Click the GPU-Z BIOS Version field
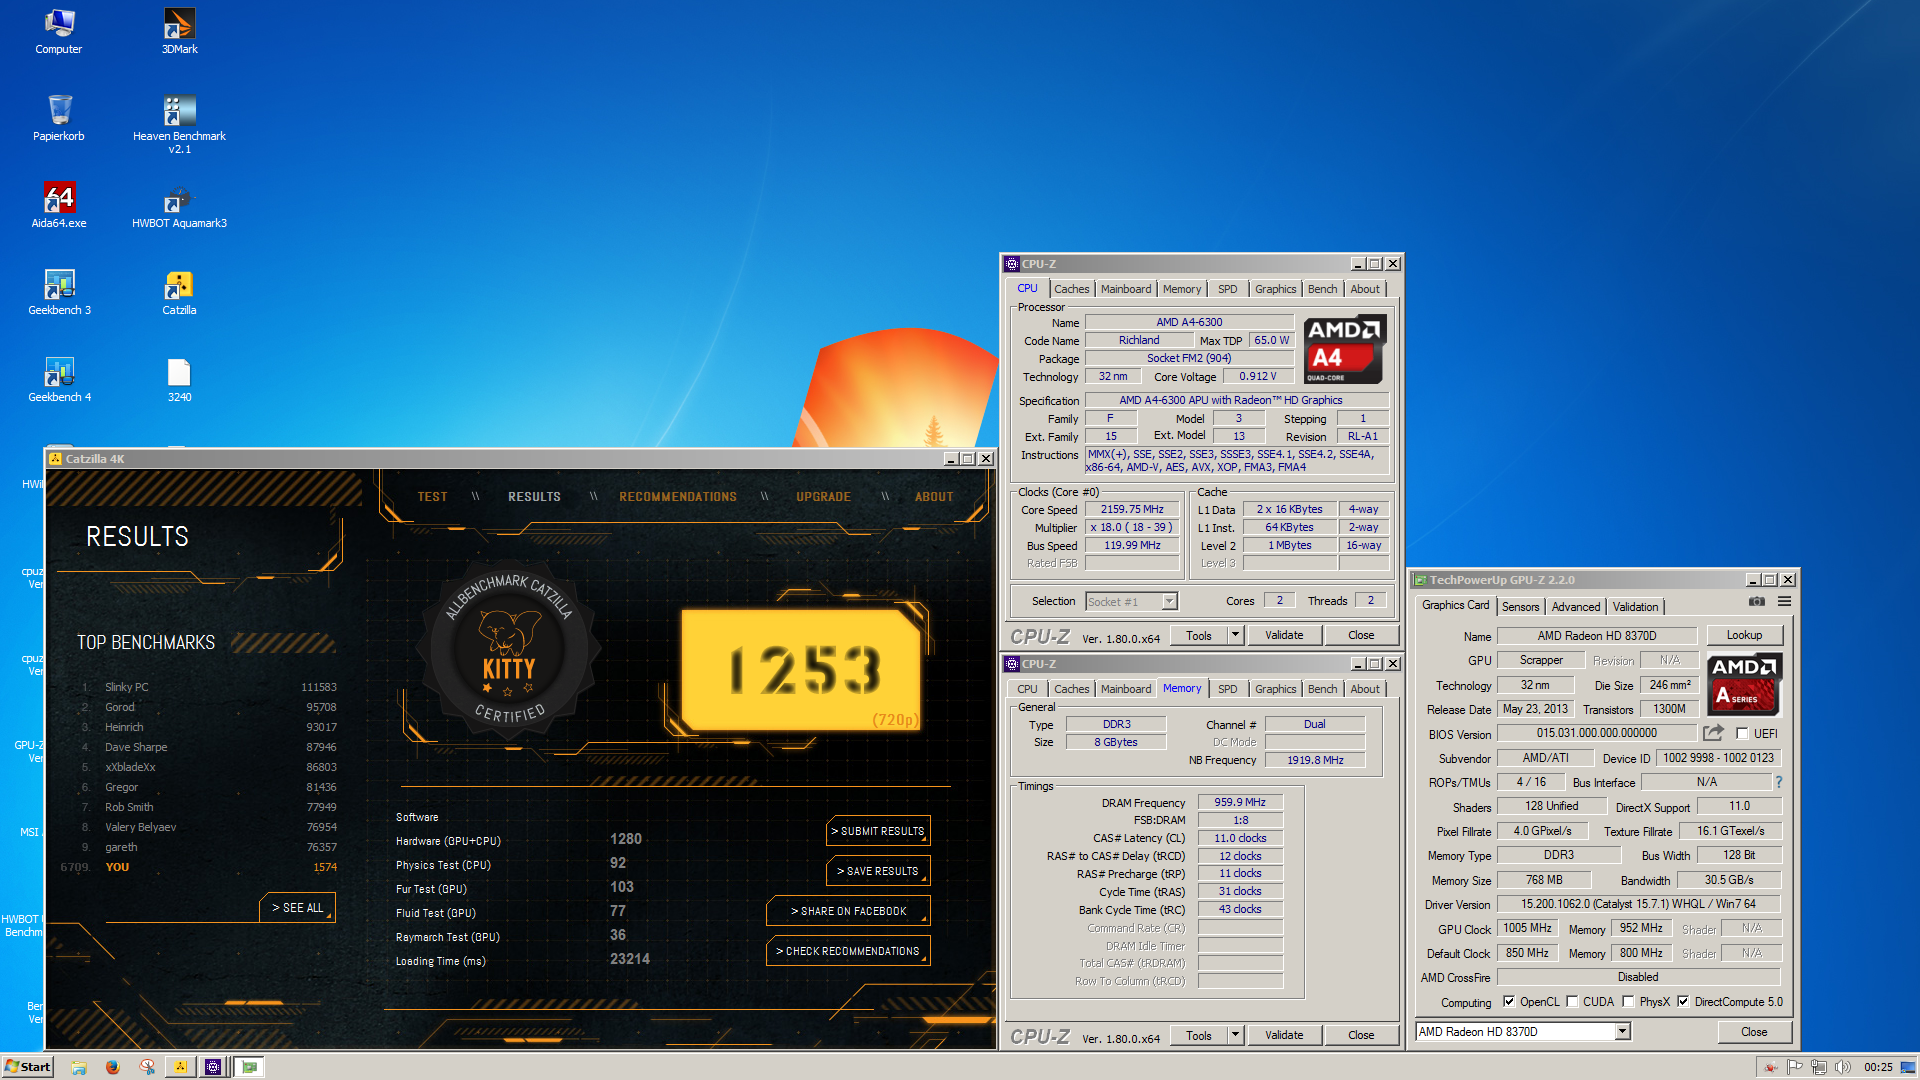The width and height of the screenshot is (1920, 1080). click(1596, 733)
